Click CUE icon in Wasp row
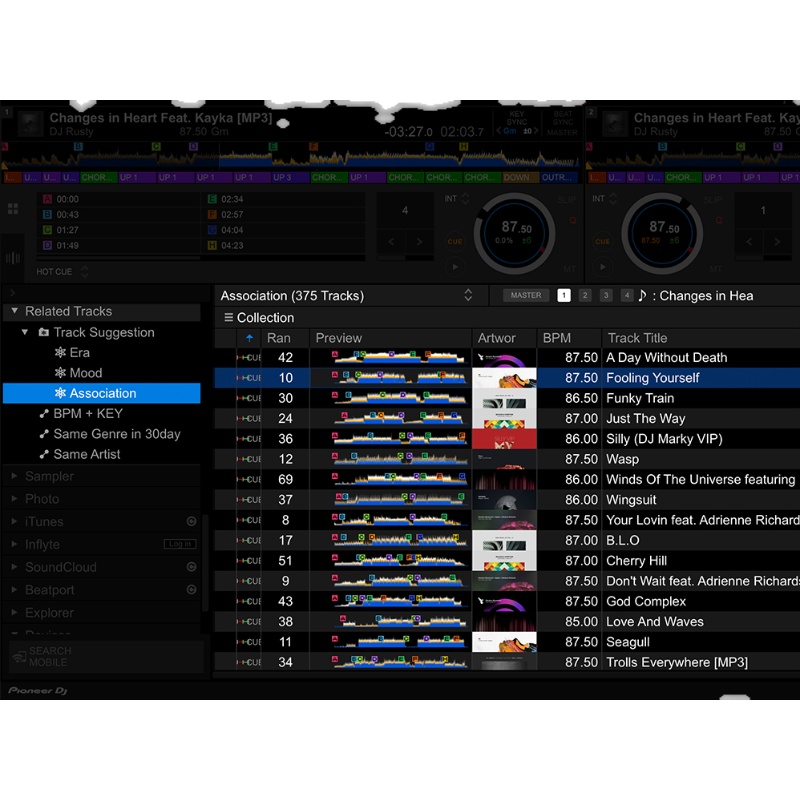The width and height of the screenshot is (800, 800). pyautogui.click(x=249, y=459)
